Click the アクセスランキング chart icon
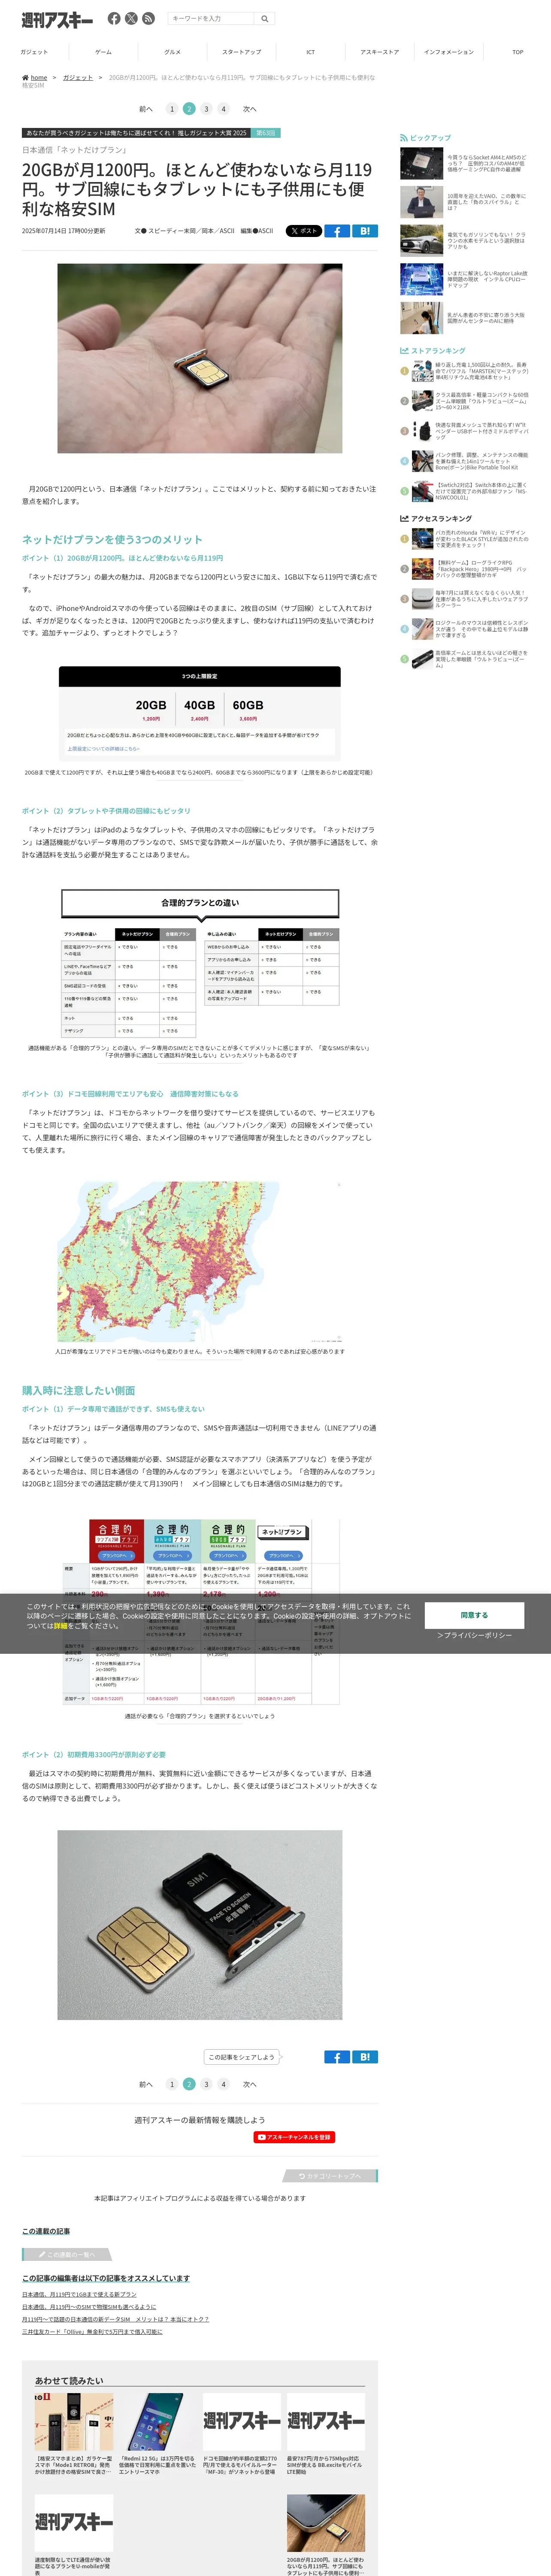This screenshot has width=551, height=2576. click(404, 519)
